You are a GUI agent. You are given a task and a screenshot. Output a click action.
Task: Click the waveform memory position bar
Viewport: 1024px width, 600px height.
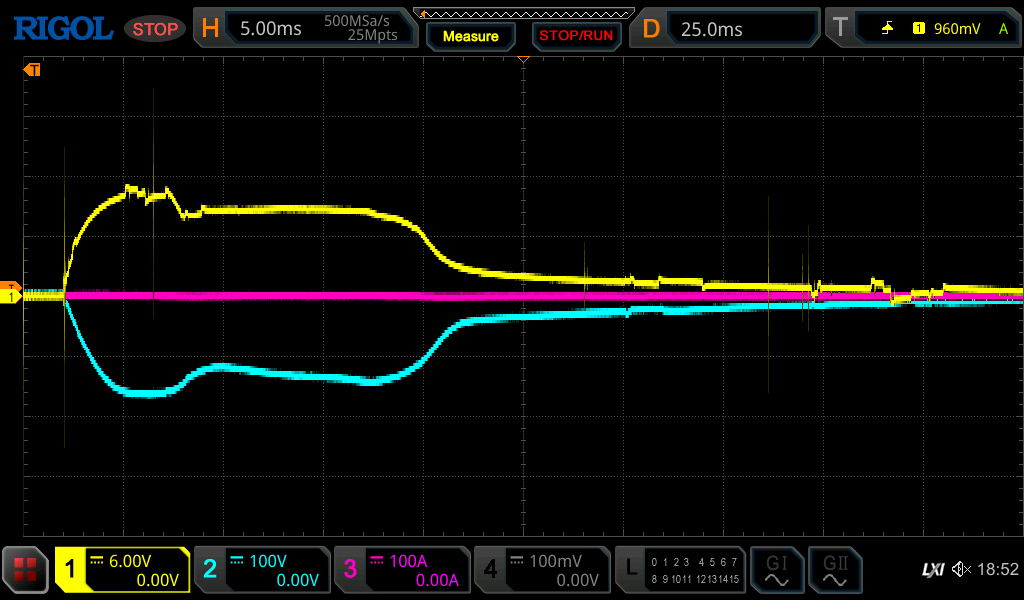(523, 12)
